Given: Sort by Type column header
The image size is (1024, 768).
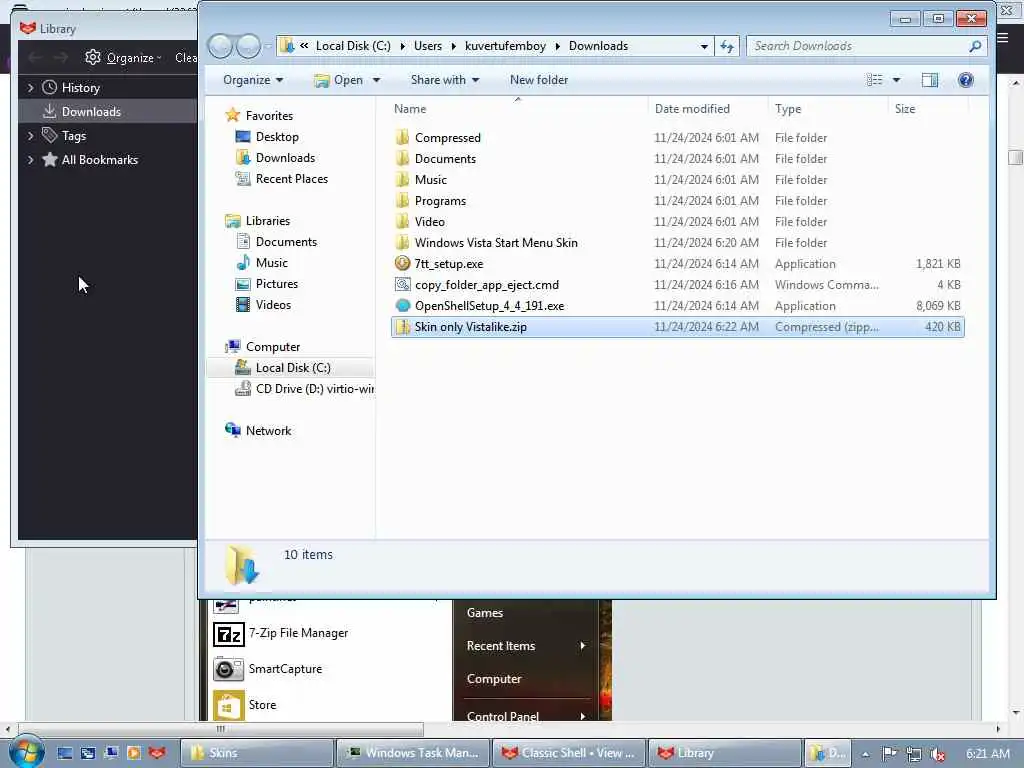Looking at the screenshot, I should pyautogui.click(x=828, y=109).
